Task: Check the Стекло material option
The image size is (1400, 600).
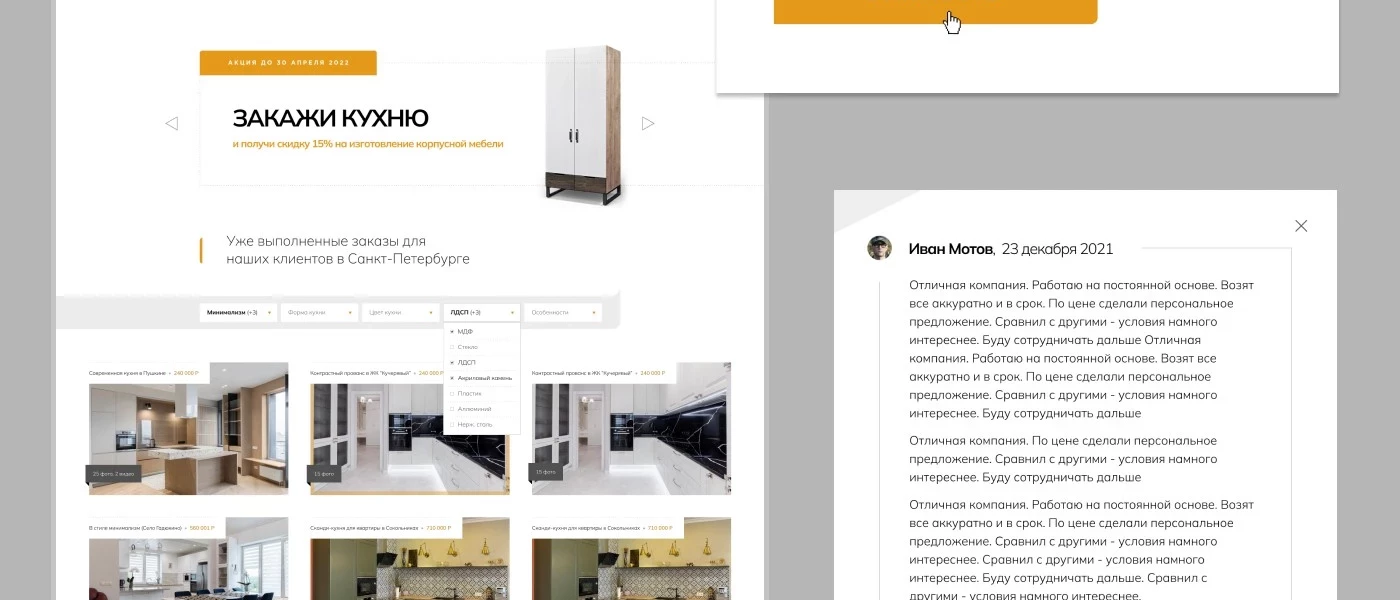Action: (452, 347)
